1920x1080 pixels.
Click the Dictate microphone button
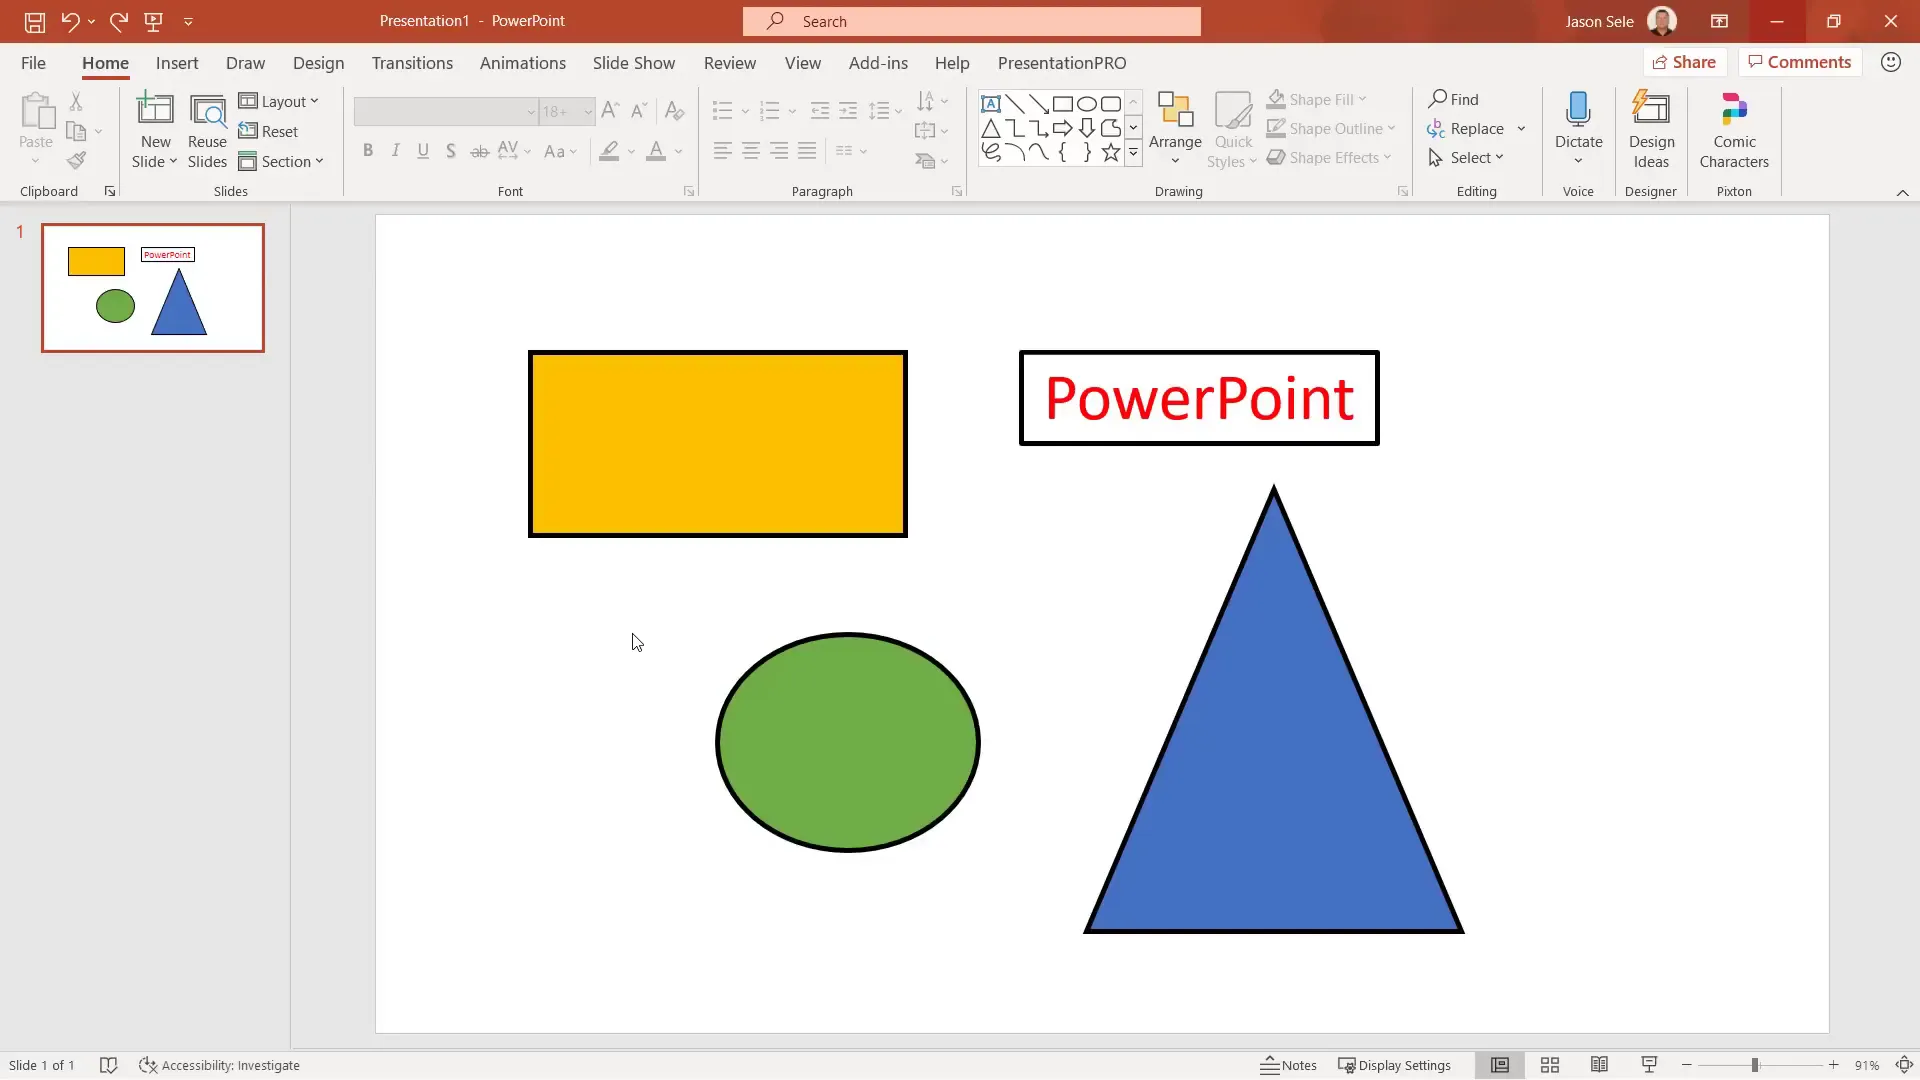tap(1578, 129)
